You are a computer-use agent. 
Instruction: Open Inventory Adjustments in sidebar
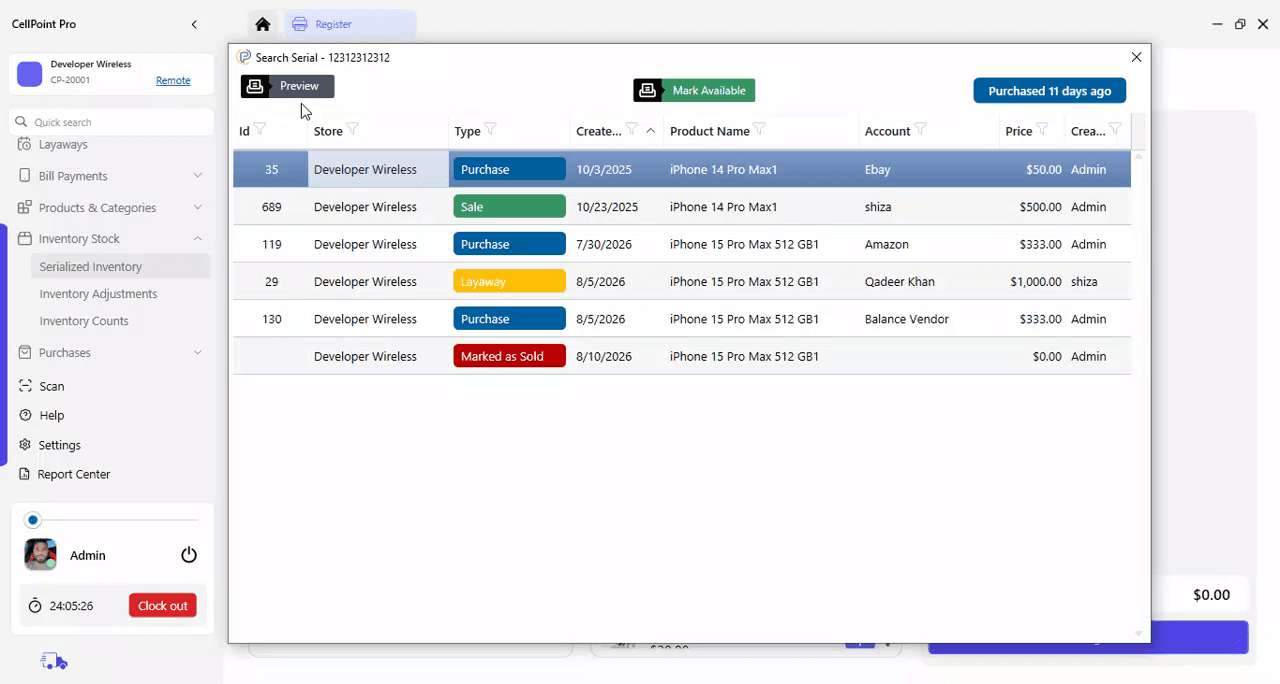point(98,294)
